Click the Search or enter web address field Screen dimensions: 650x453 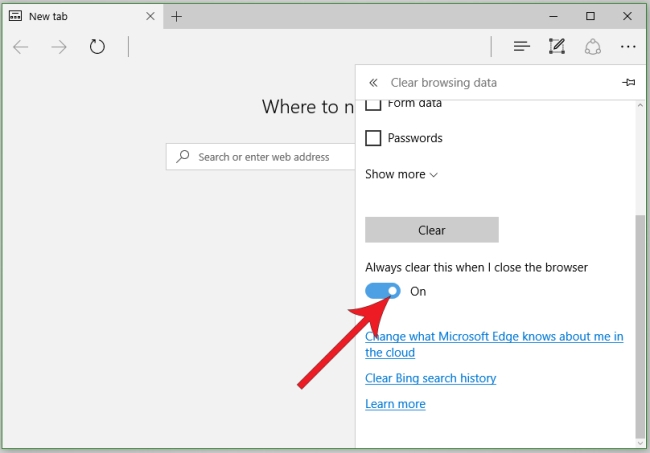pyautogui.click(x=261, y=157)
